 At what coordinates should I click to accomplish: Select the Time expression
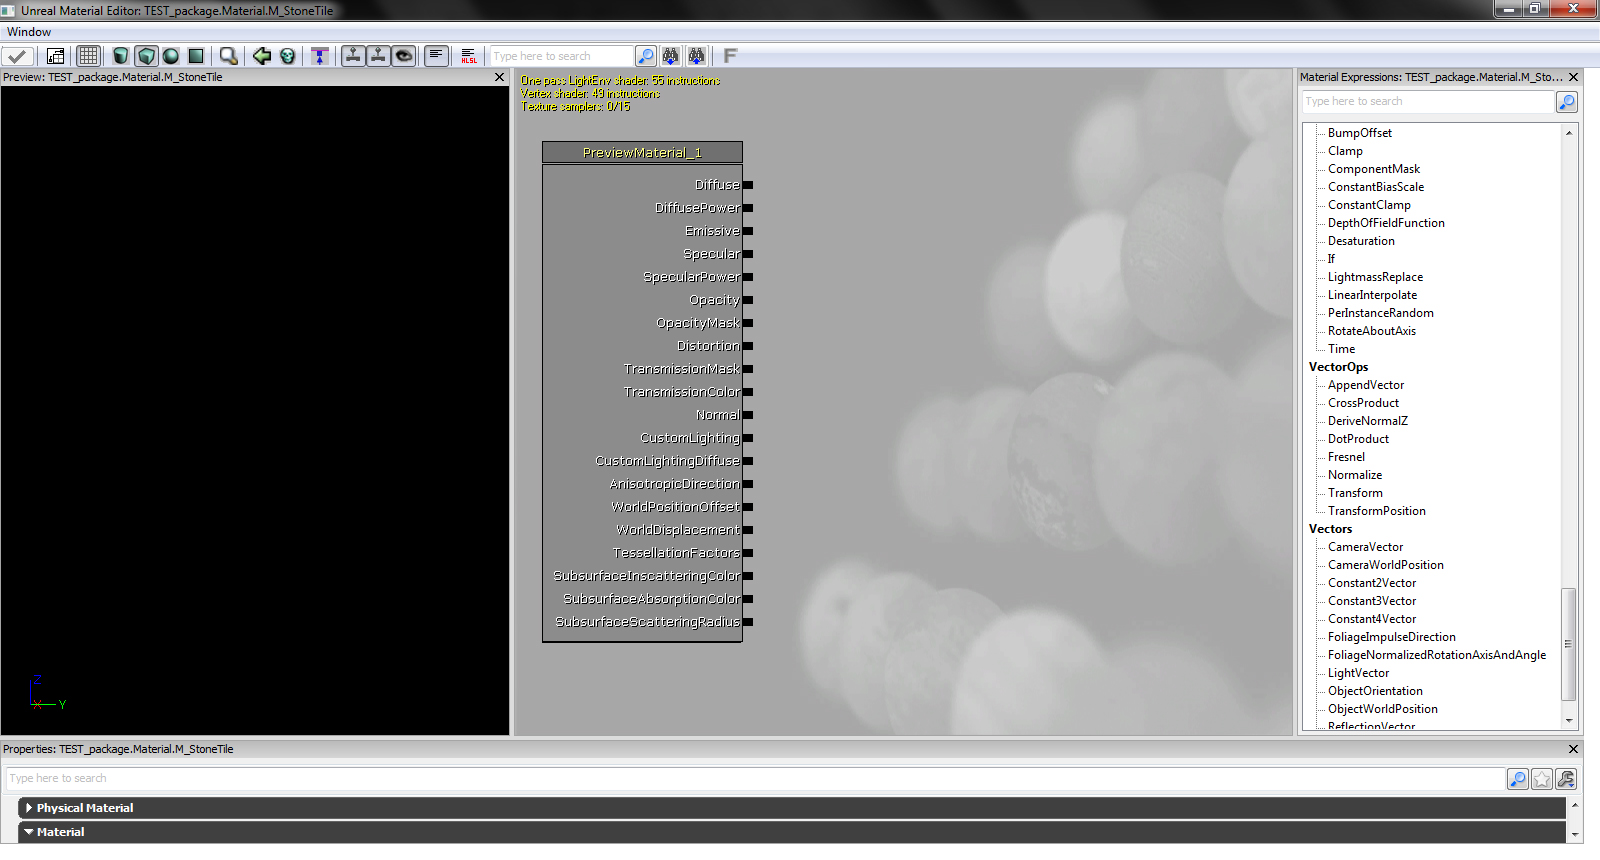click(x=1341, y=349)
